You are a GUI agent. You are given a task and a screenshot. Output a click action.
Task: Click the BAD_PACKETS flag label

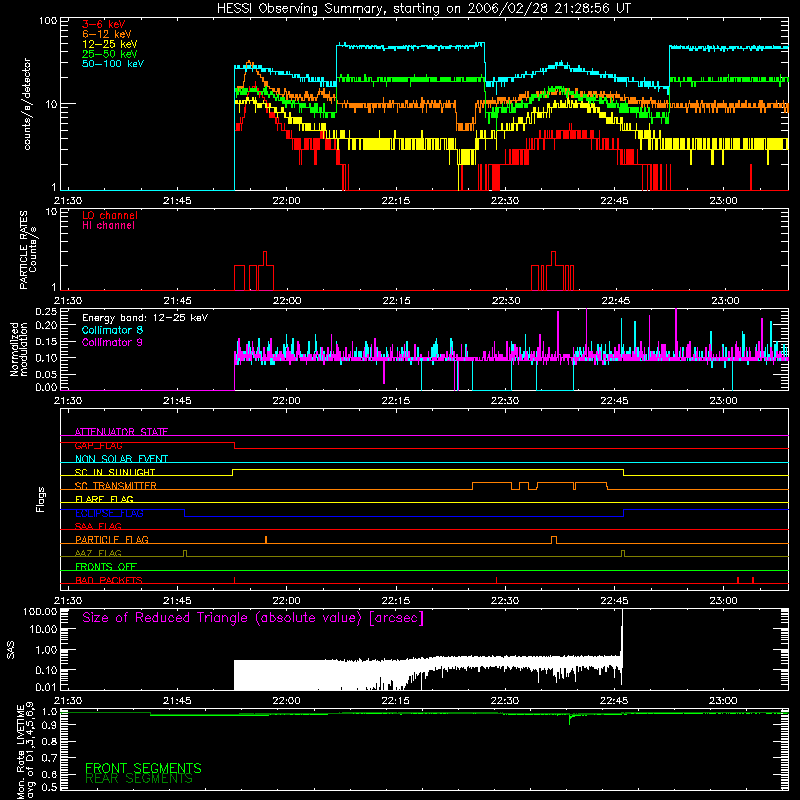(109, 580)
